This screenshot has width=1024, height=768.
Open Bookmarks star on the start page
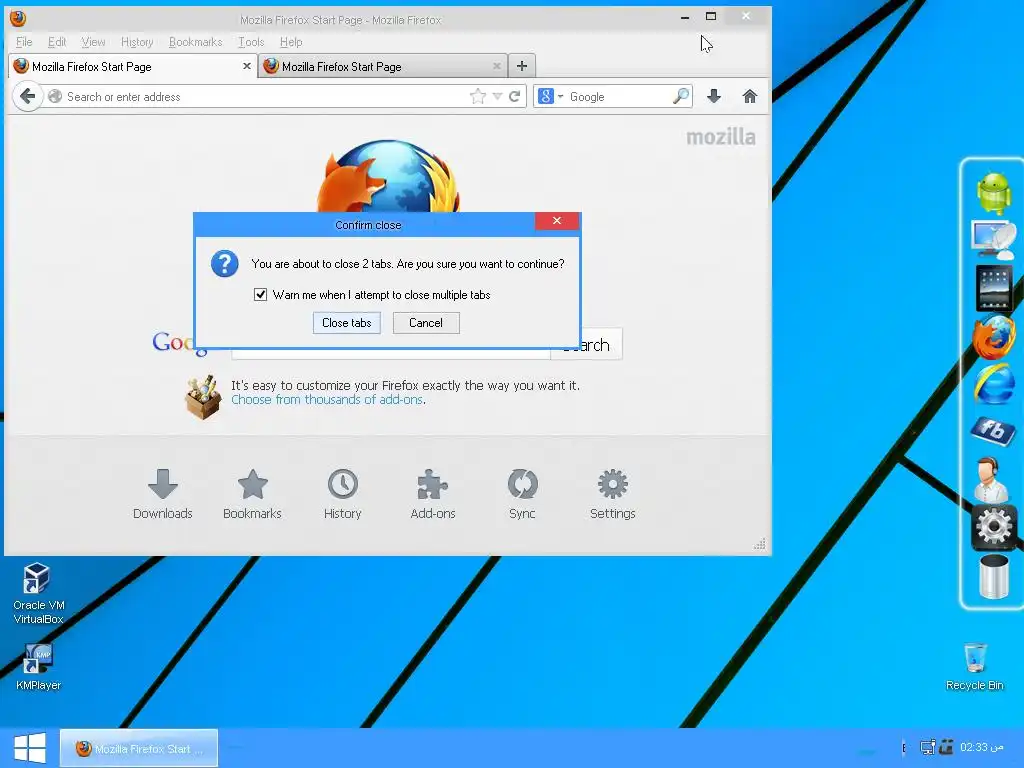coord(252,494)
